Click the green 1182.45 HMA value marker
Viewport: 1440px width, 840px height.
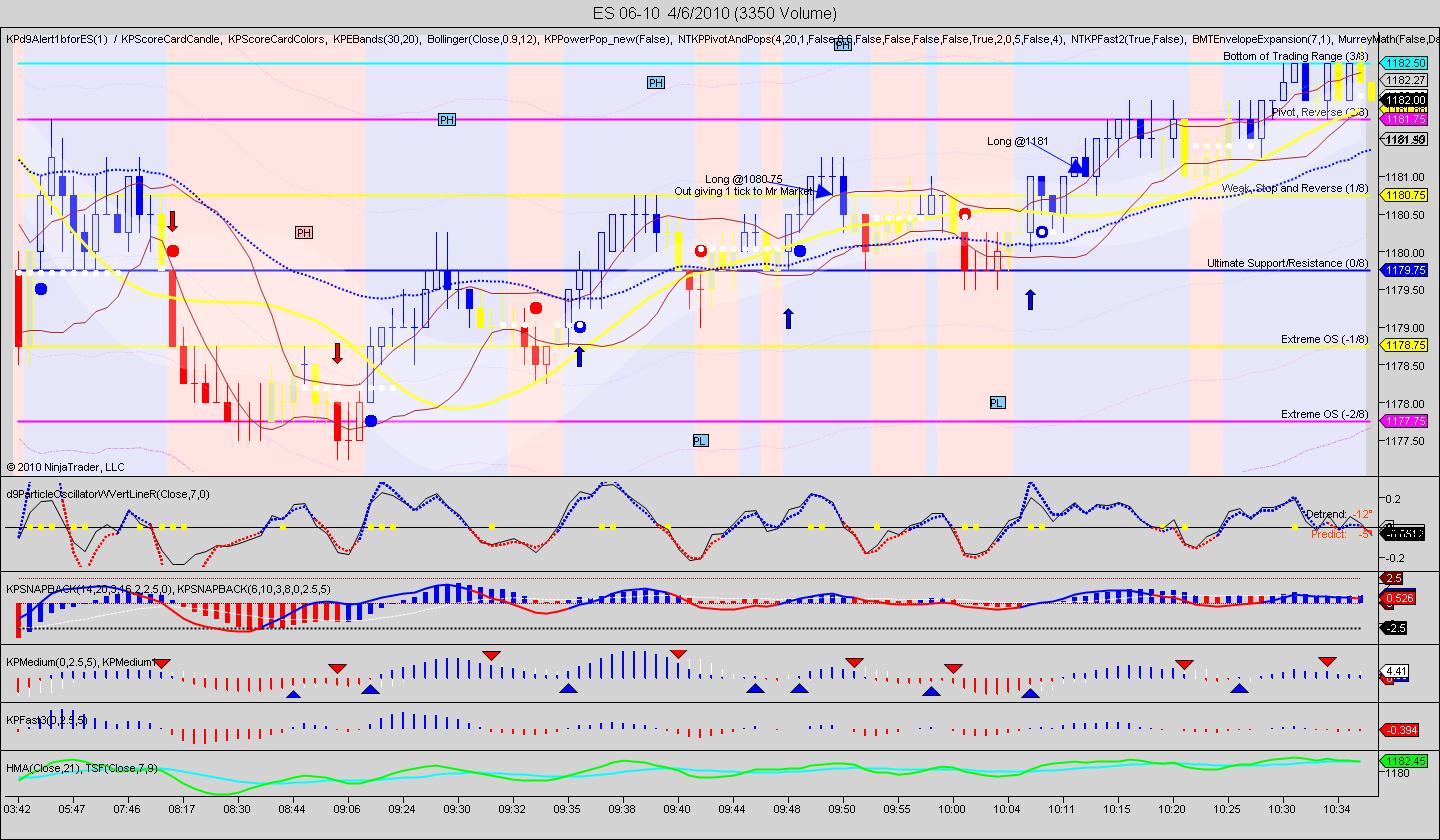(x=1403, y=761)
